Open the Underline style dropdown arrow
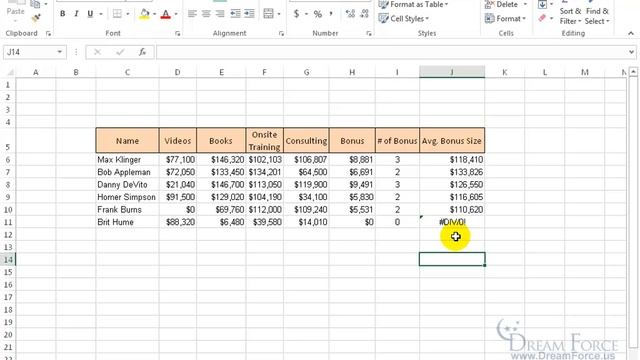The image size is (640, 360). (x=100, y=14)
